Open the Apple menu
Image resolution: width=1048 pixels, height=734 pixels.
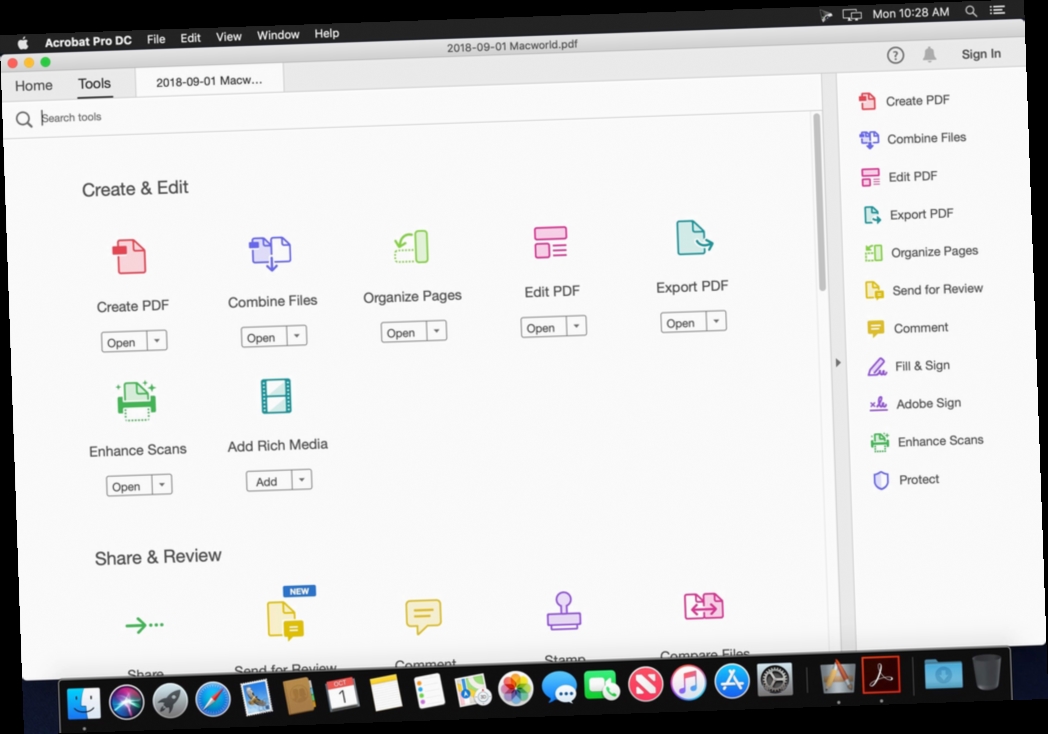pyautogui.click(x=23, y=43)
